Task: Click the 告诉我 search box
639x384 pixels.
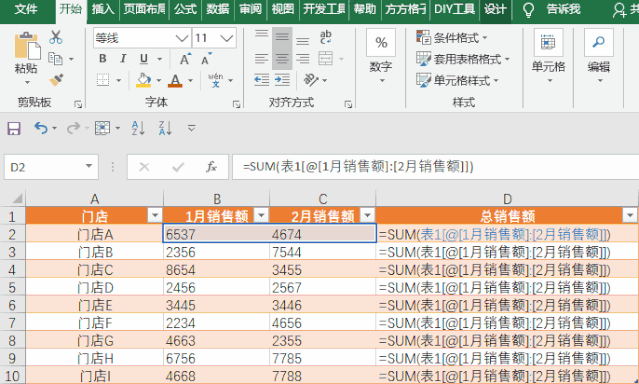Action: pyautogui.click(x=563, y=9)
